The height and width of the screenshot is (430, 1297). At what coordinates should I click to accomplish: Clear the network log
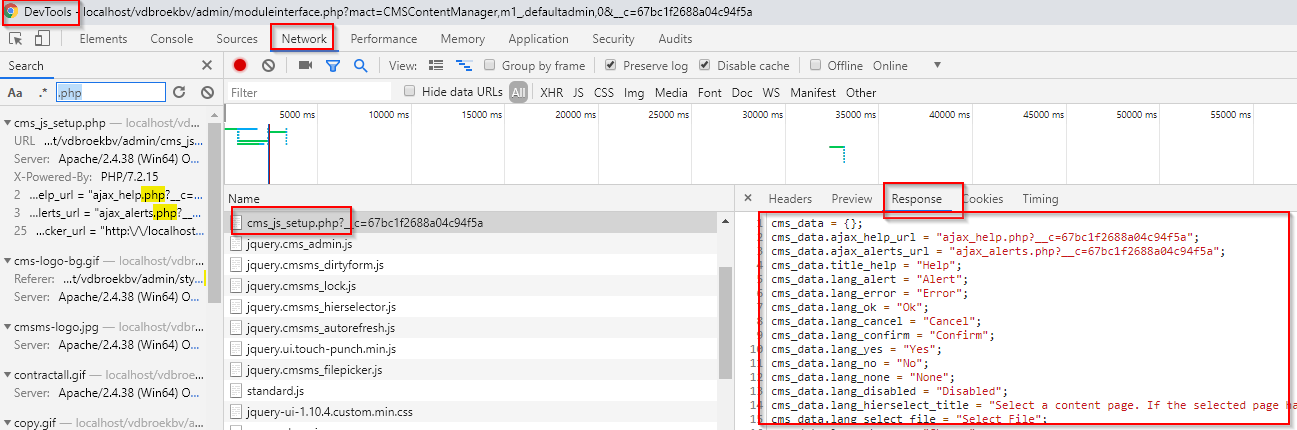tap(268, 66)
